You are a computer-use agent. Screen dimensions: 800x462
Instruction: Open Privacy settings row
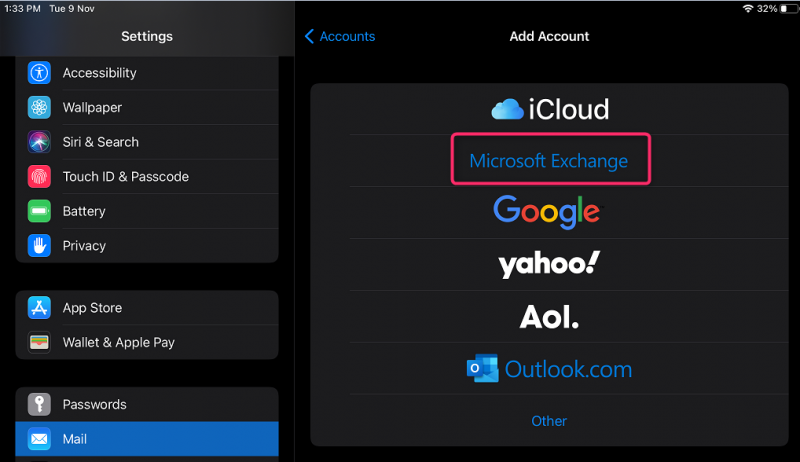point(147,246)
